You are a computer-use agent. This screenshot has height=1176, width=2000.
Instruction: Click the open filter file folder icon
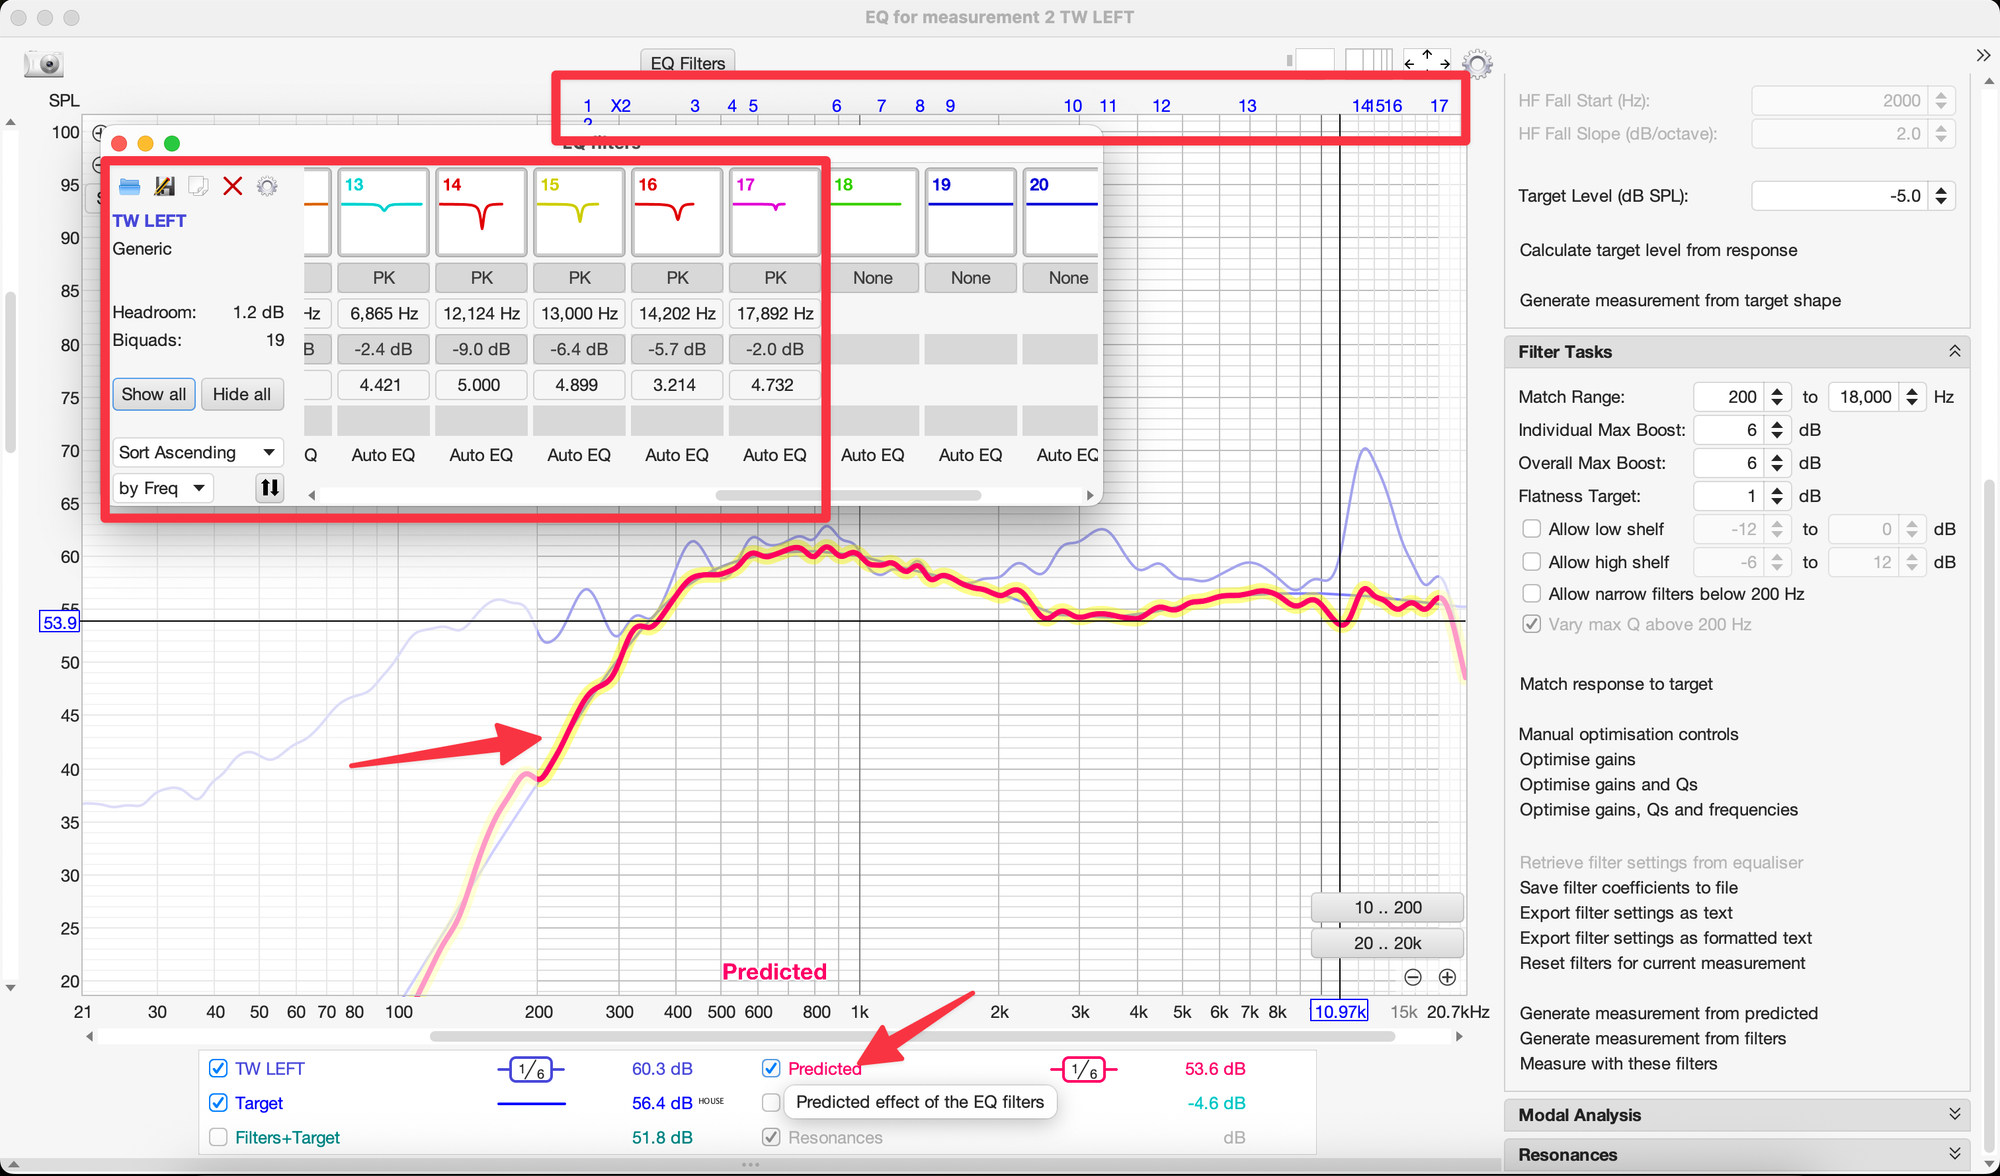click(129, 186)
